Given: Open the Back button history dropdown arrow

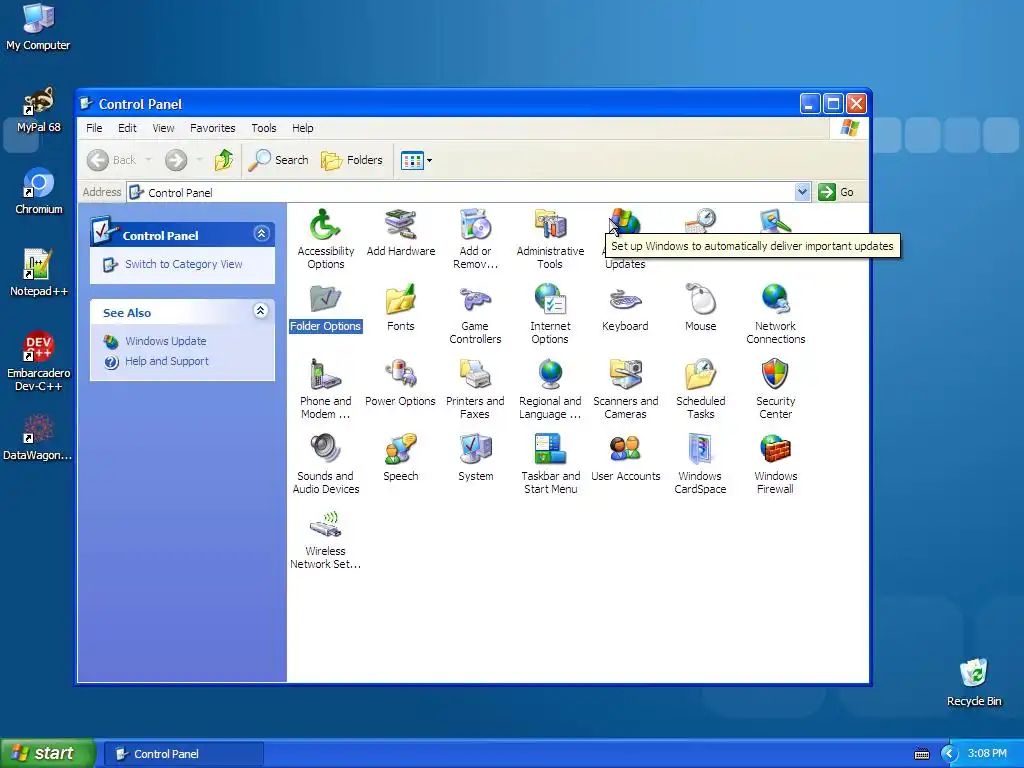Looking at the screenshot, I should [148, 160].
